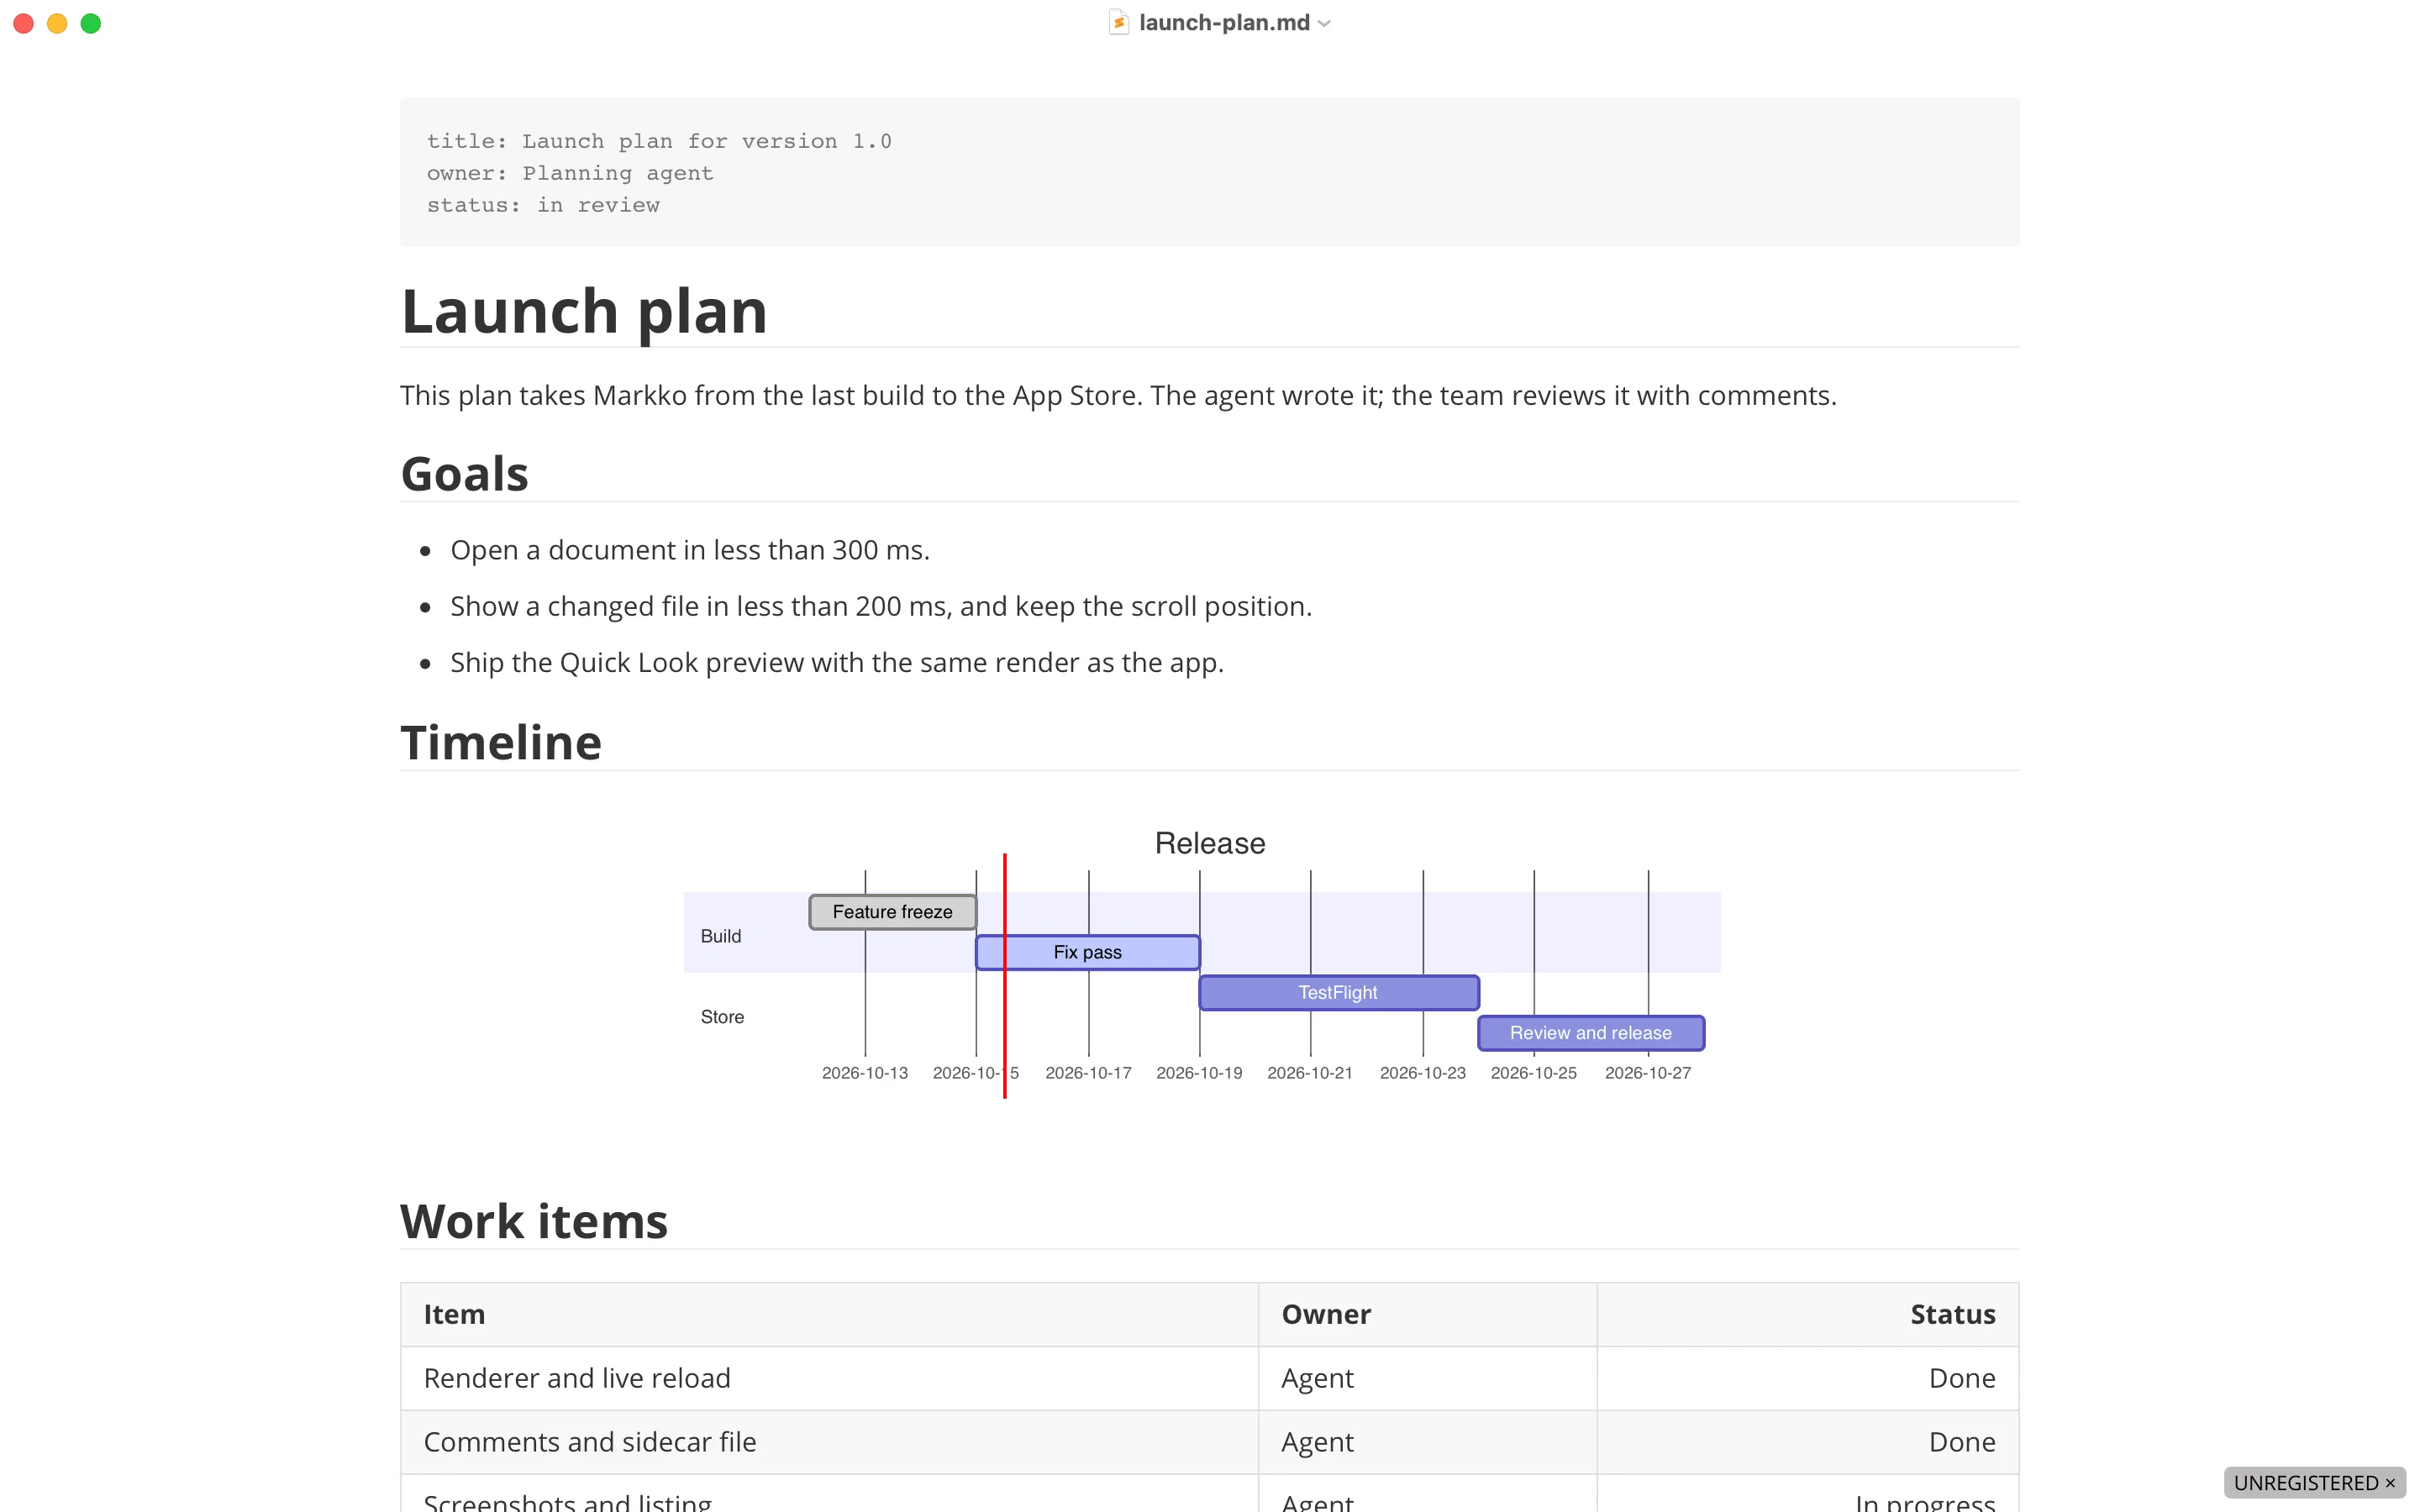Click the 2026-10-21 axis date label
Image resolution: width=2420 pixels, height=1512 pixels.
pos(1310,1072)
